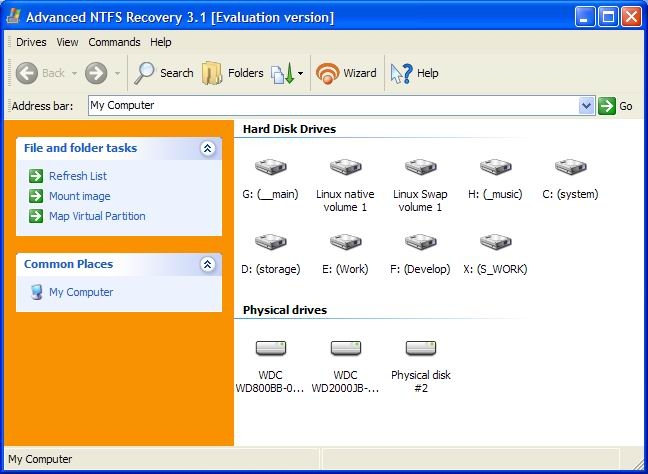
Task: Open the Drives menu
Action: 31,42
